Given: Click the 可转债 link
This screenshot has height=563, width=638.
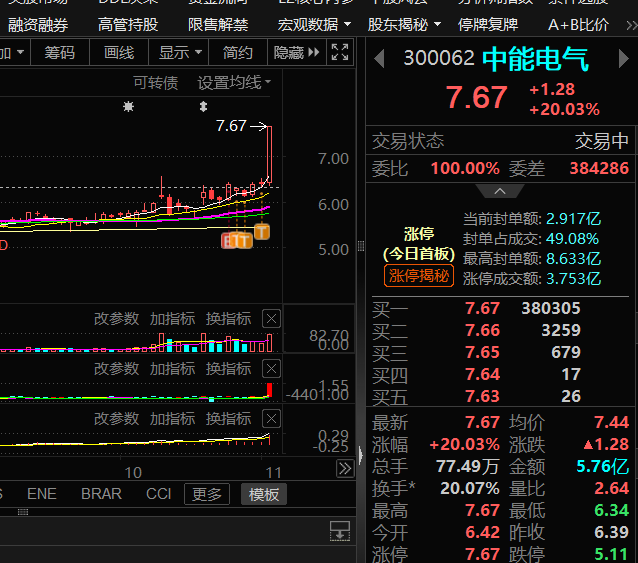Looking at the screenshot, I should [x=155, y=83].
